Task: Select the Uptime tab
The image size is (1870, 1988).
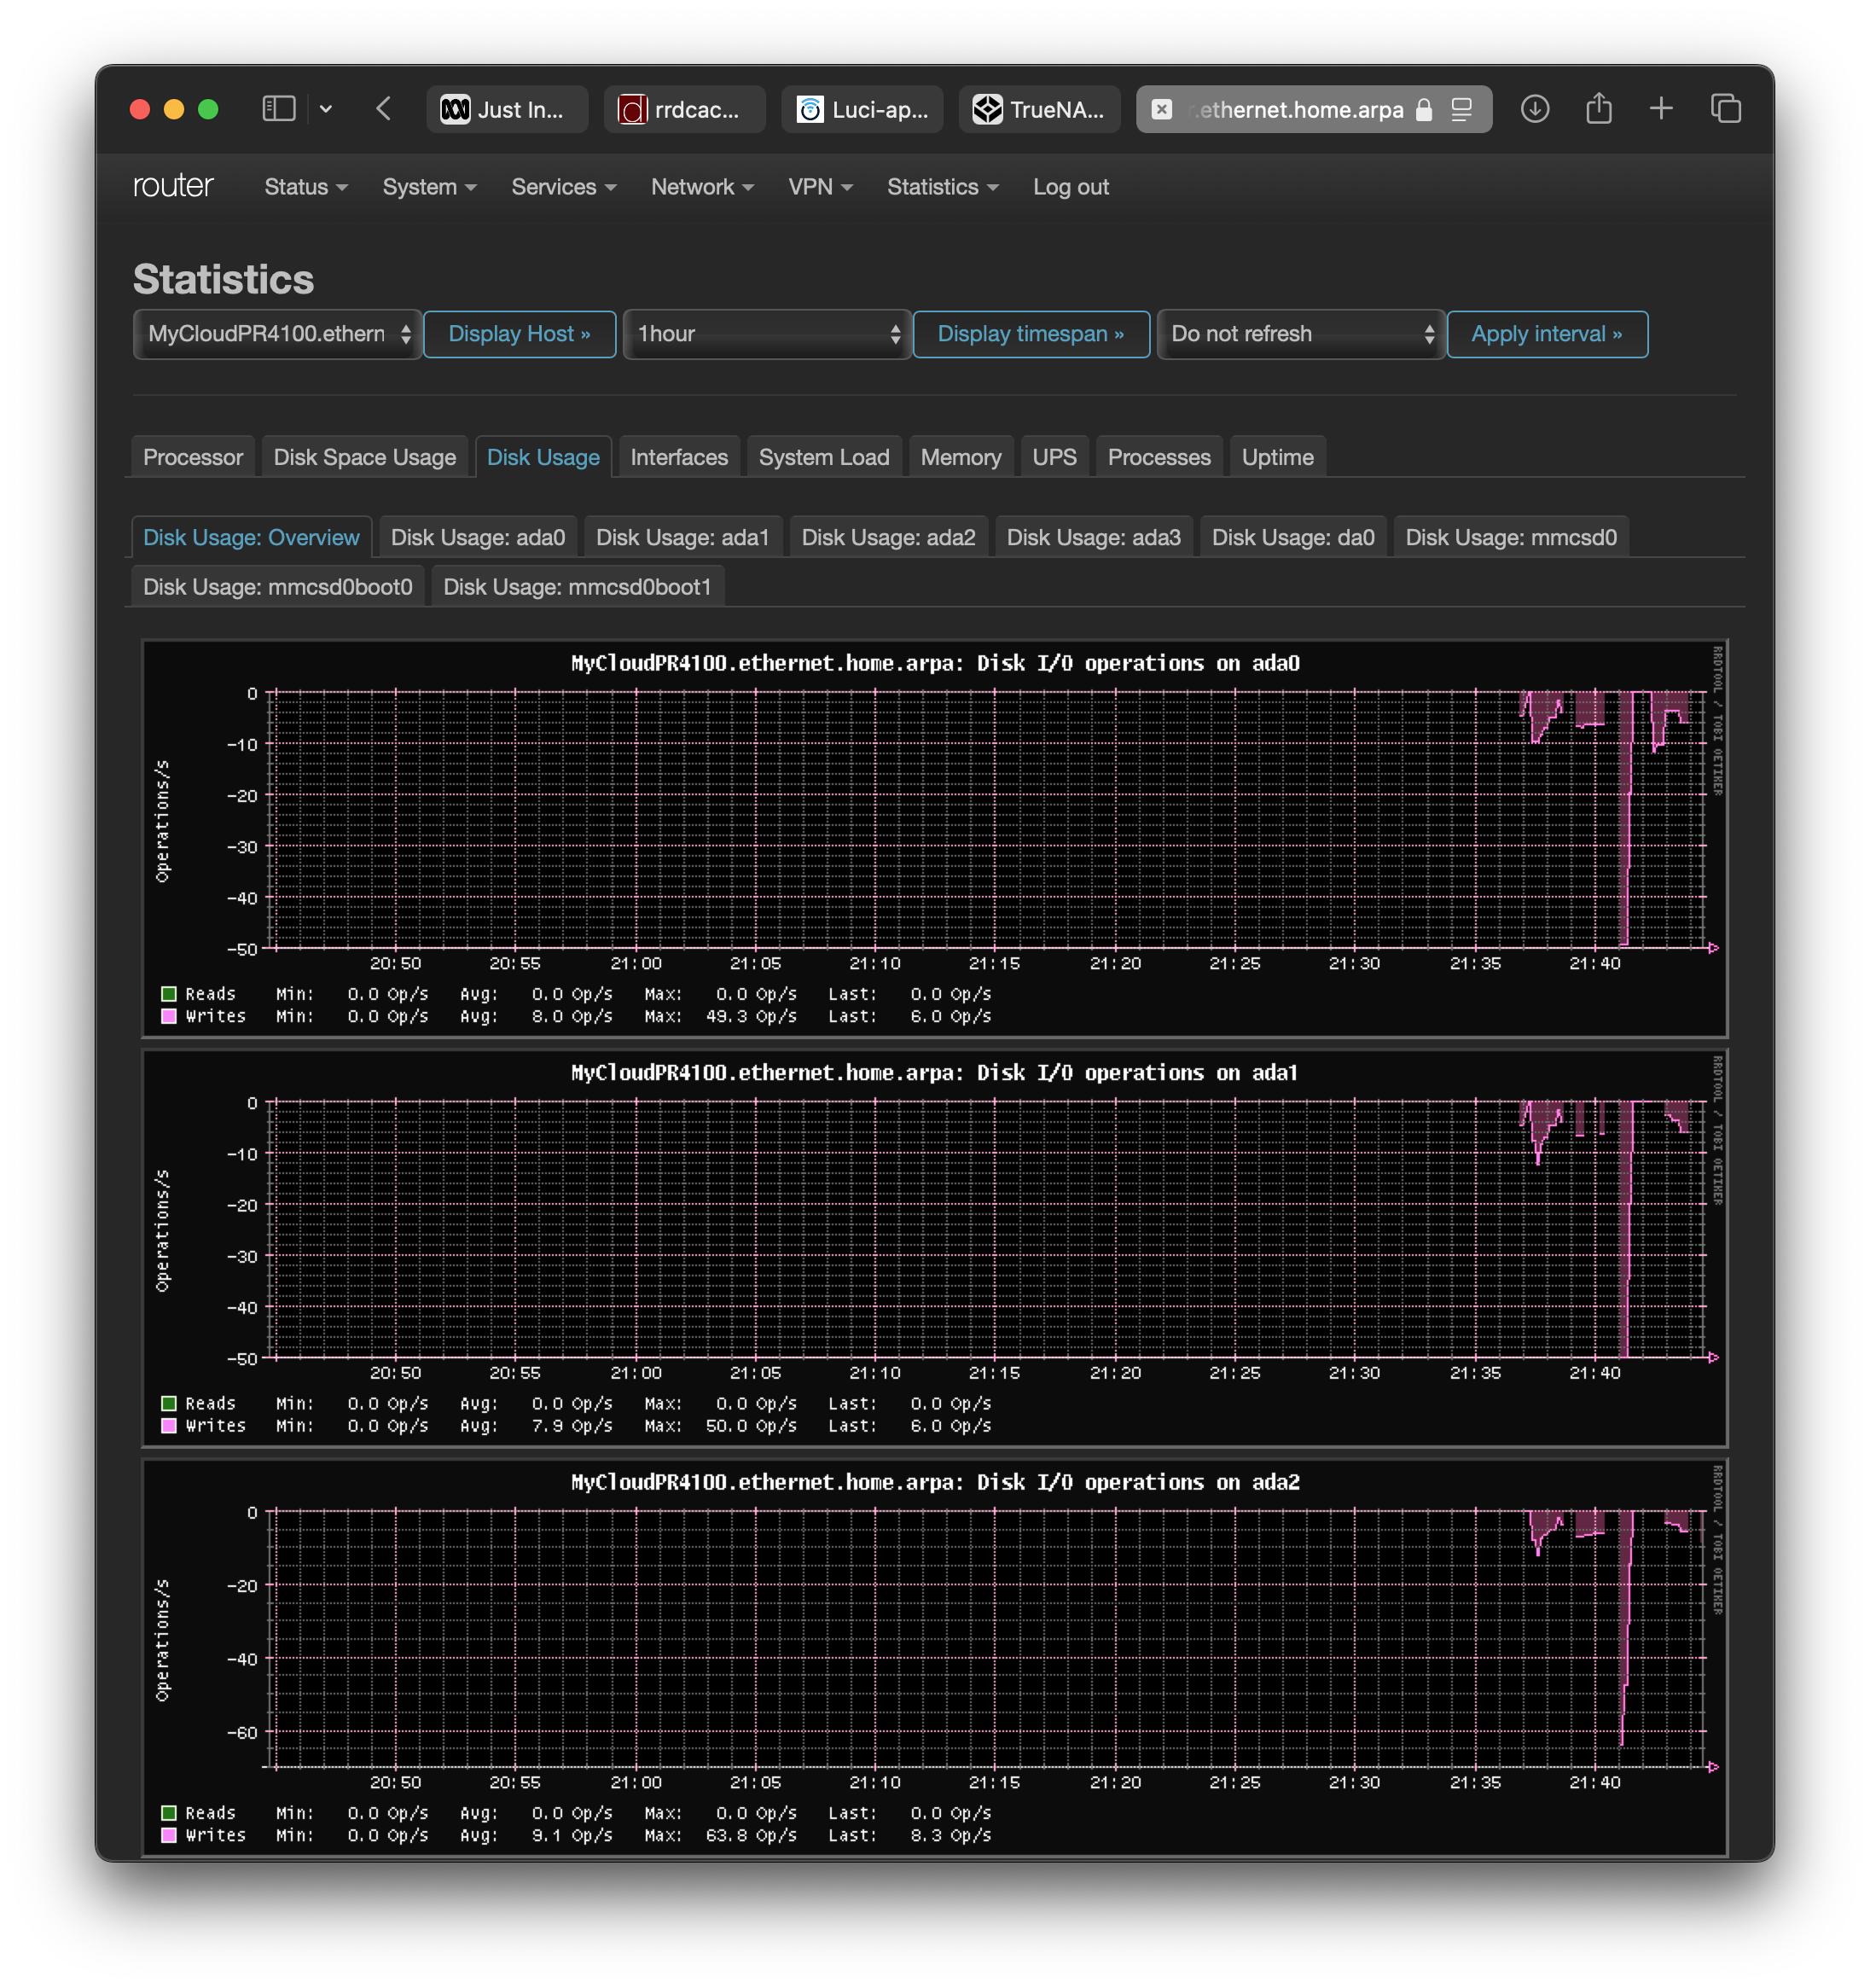Action: tap(1278, 457)
